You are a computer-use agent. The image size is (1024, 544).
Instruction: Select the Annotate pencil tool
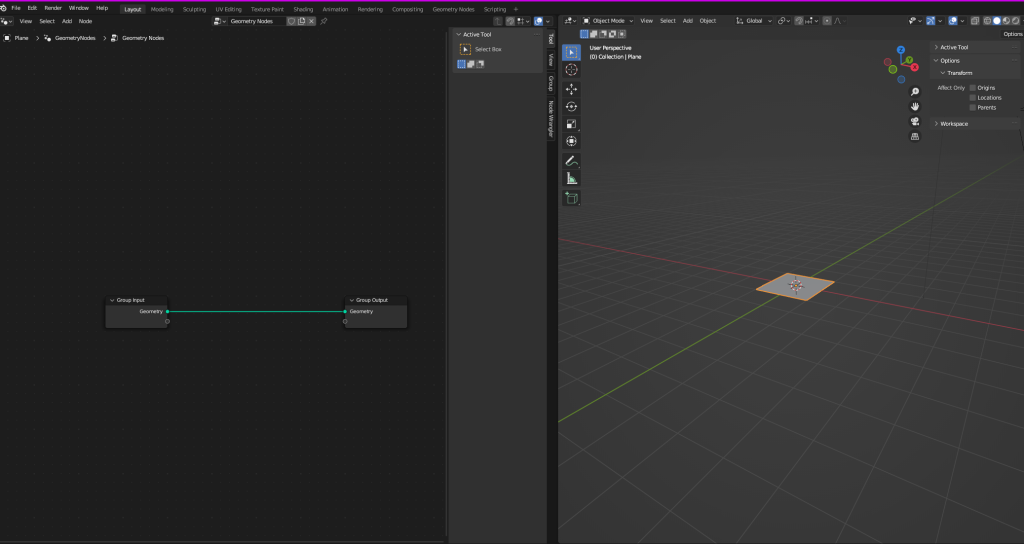pyautogui.click(x=571, y=160)
